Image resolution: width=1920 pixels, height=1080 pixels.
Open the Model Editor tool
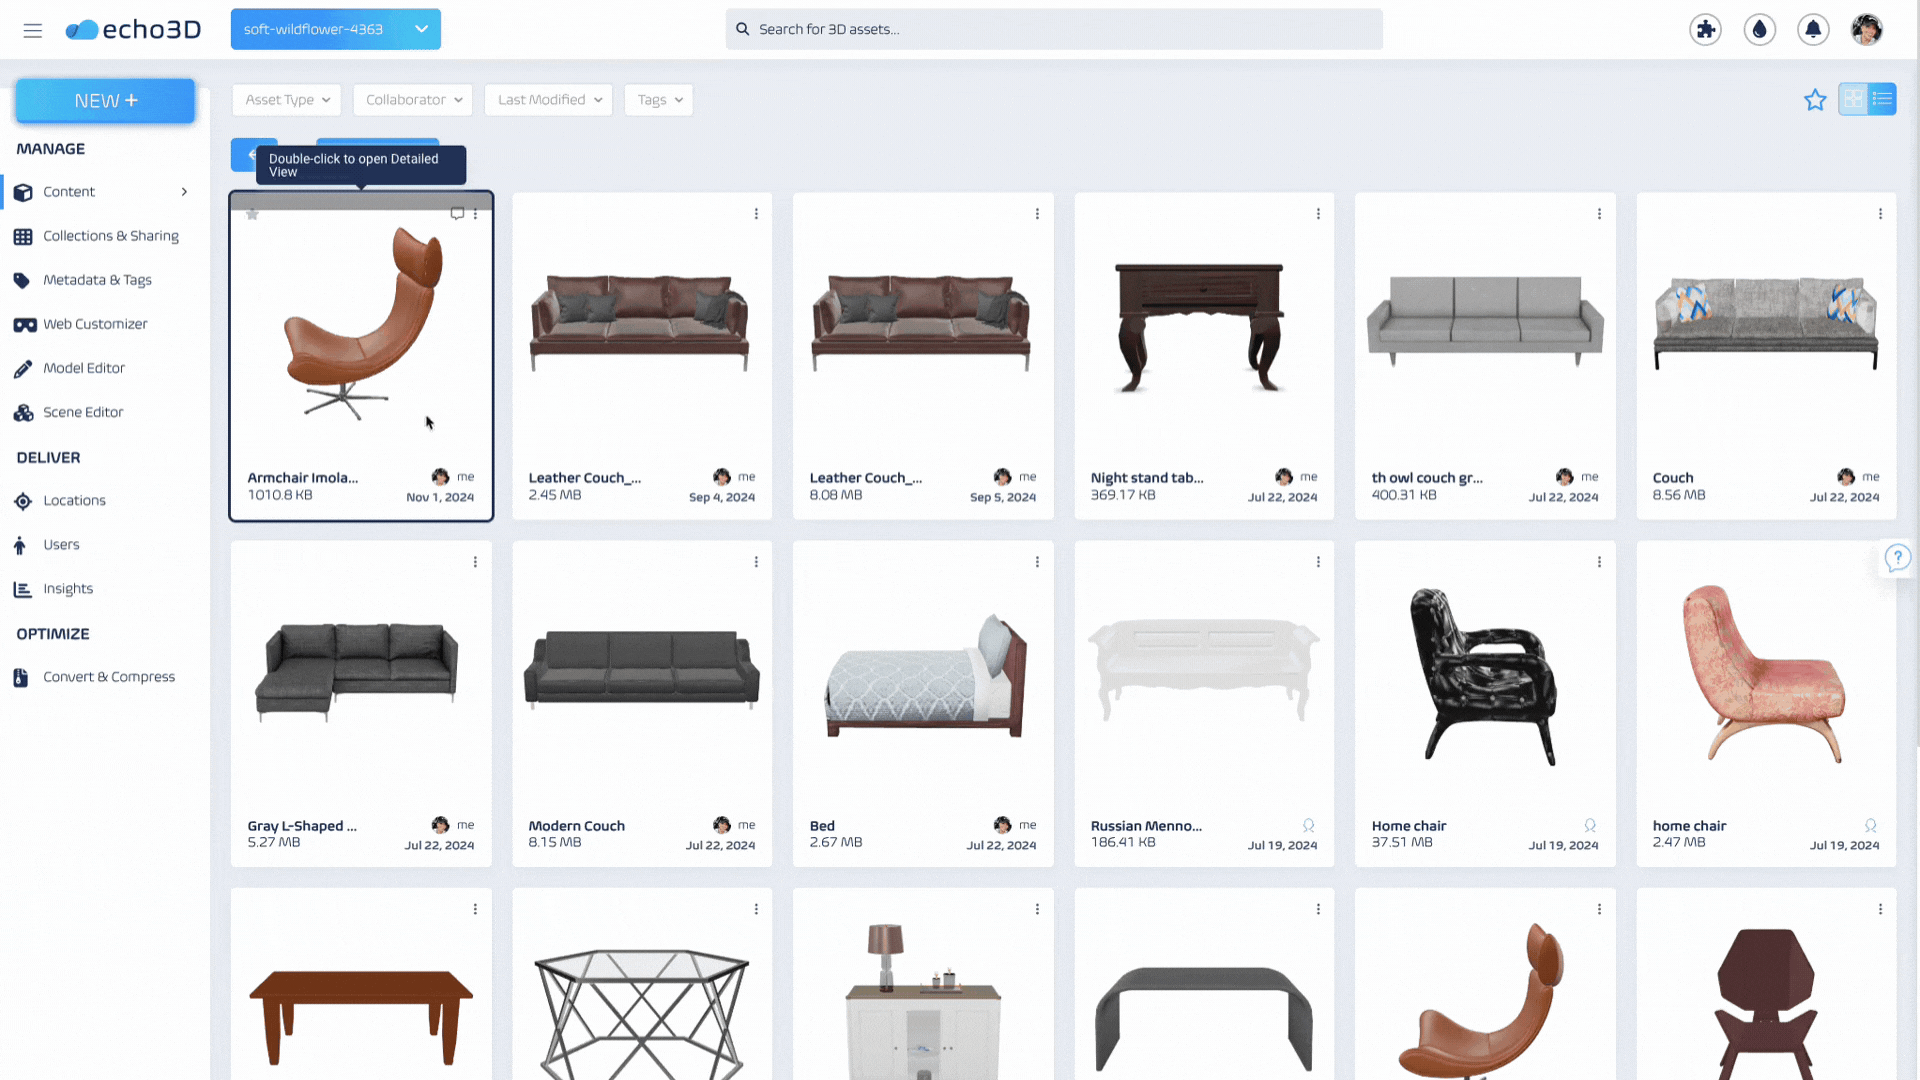pyautogui.click(x=83, y=367)
